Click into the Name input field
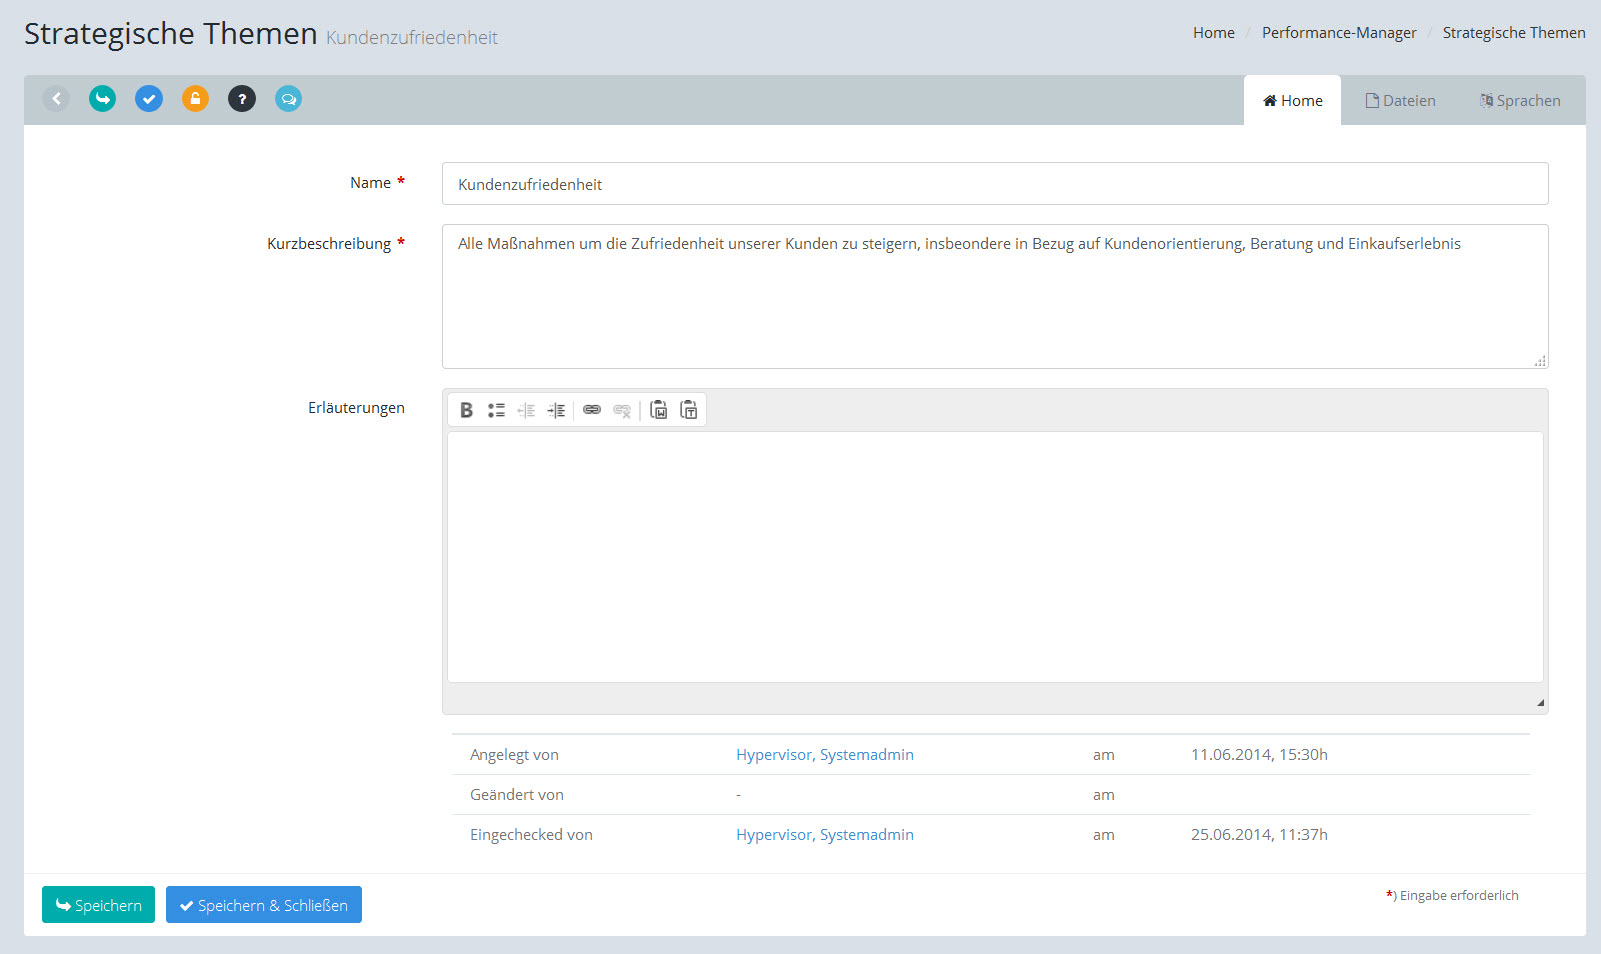 click(994, 184)
